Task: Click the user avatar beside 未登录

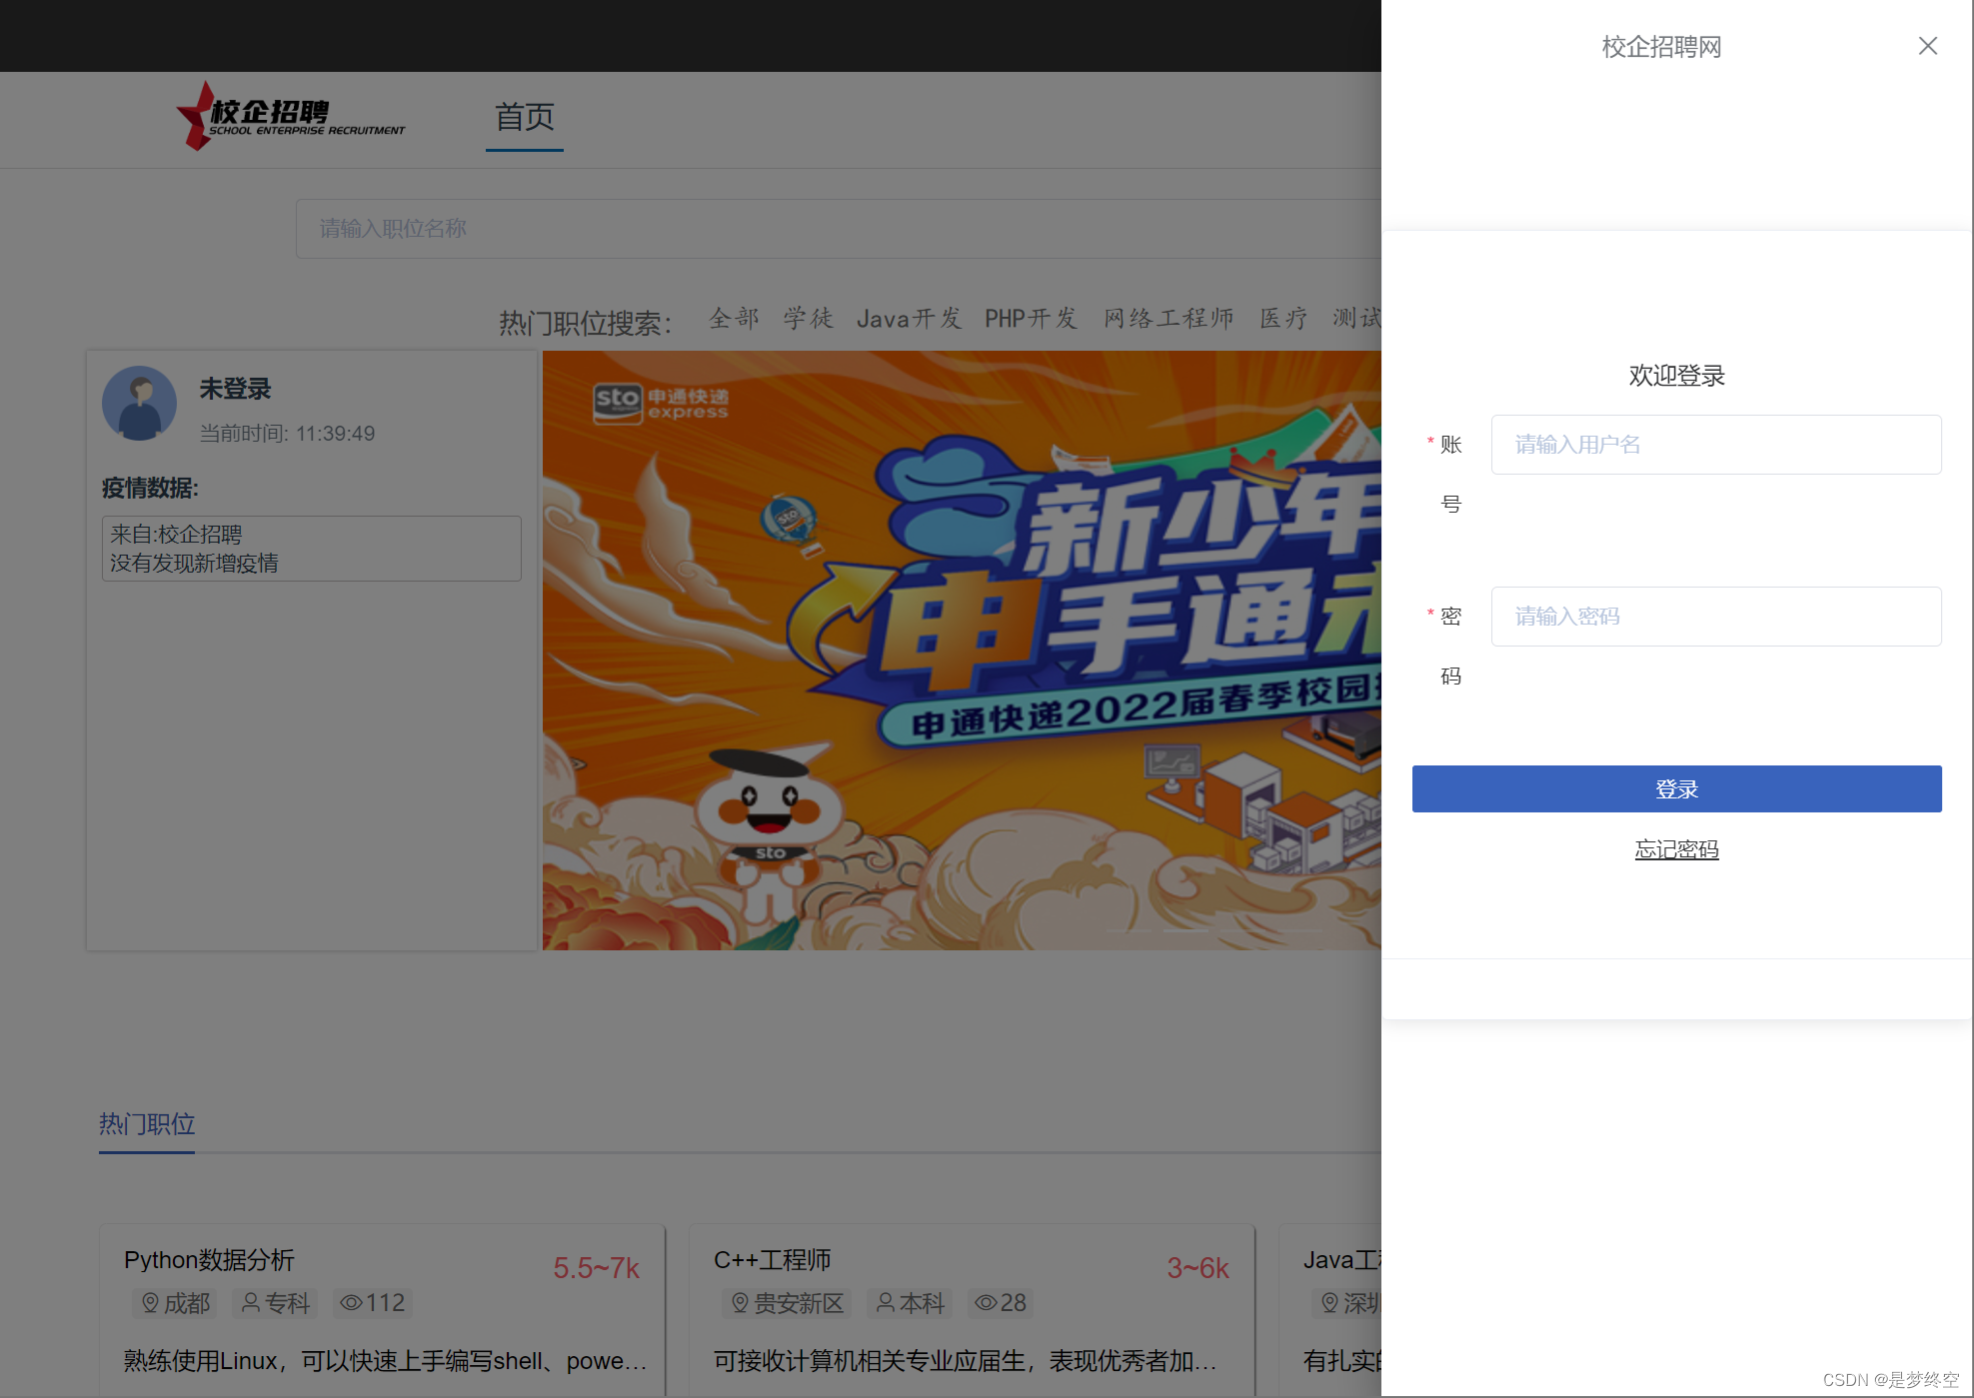Action: [x=139, y=403]
